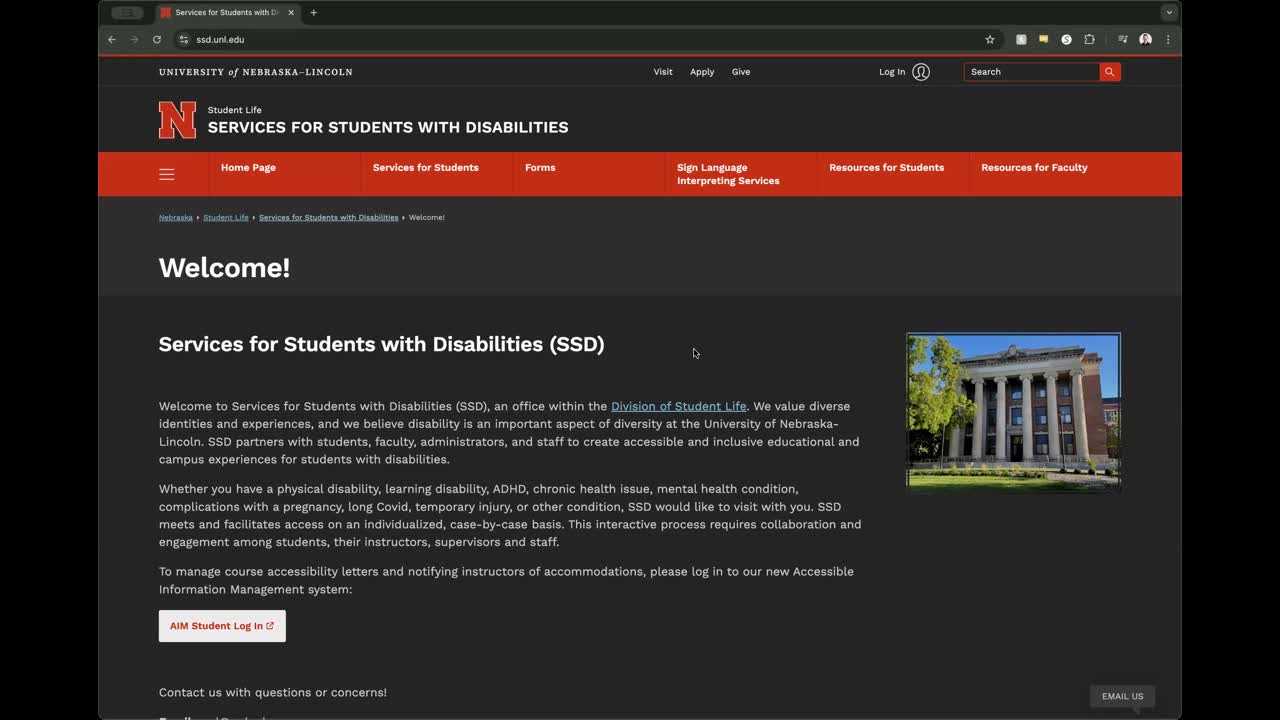This screenshot has width=1280, height=720.
Task: Click the EMAIL US chat button
Action: click(1122, 696)
